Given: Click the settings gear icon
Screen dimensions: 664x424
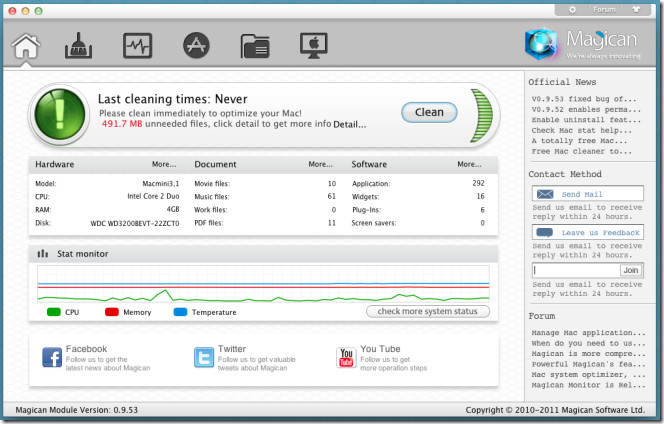Looking at the screenshot, I should pos(572,9).
